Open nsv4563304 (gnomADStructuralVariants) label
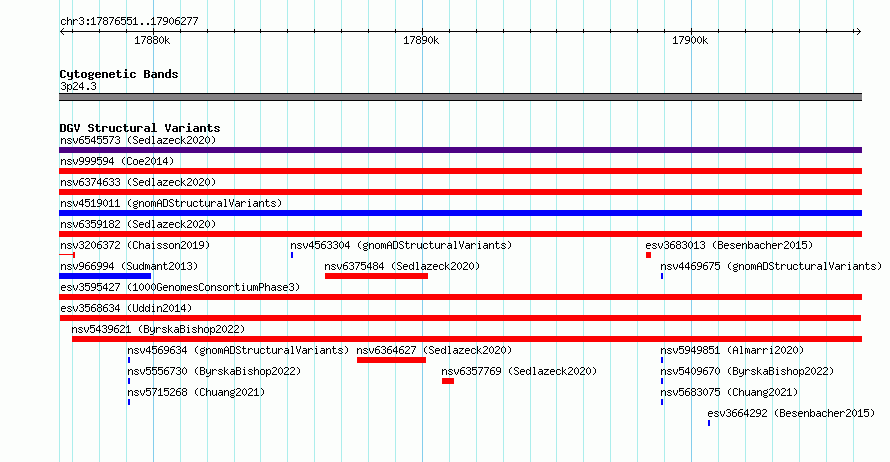Screen dimensions: 890x462 click(x=401, y=245)
